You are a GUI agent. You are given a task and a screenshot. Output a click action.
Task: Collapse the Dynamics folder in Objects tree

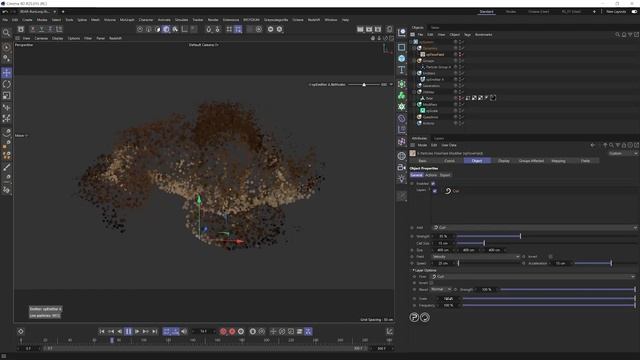pos(415,48)
